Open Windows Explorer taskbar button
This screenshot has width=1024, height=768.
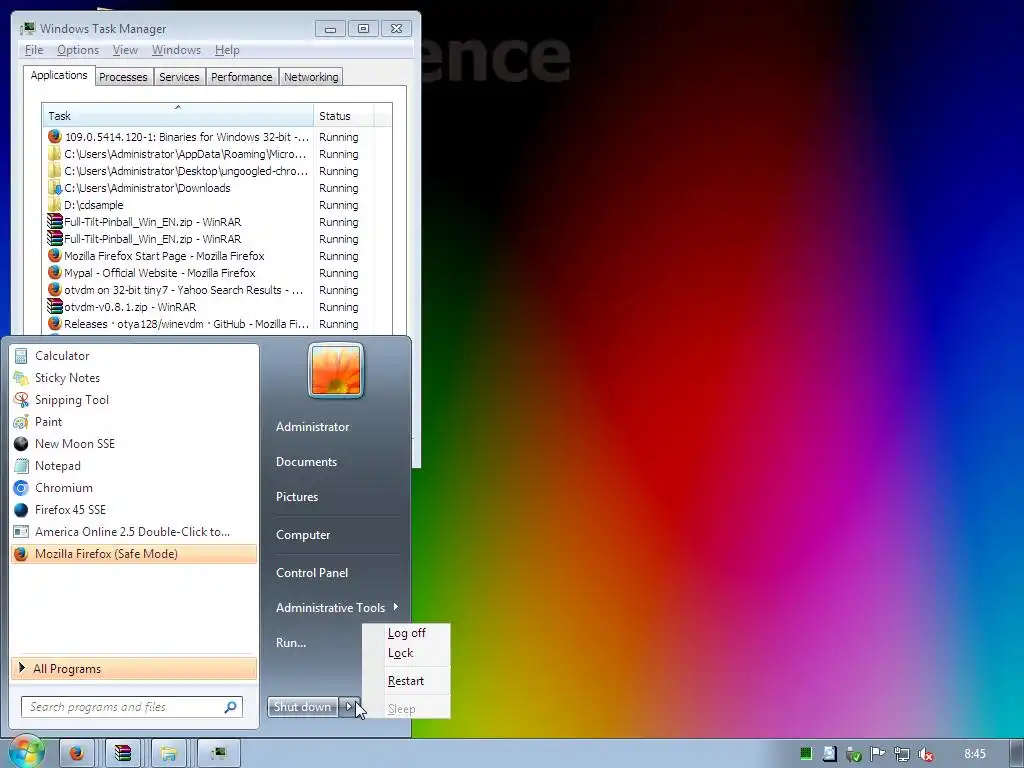[x=168, y=753]
